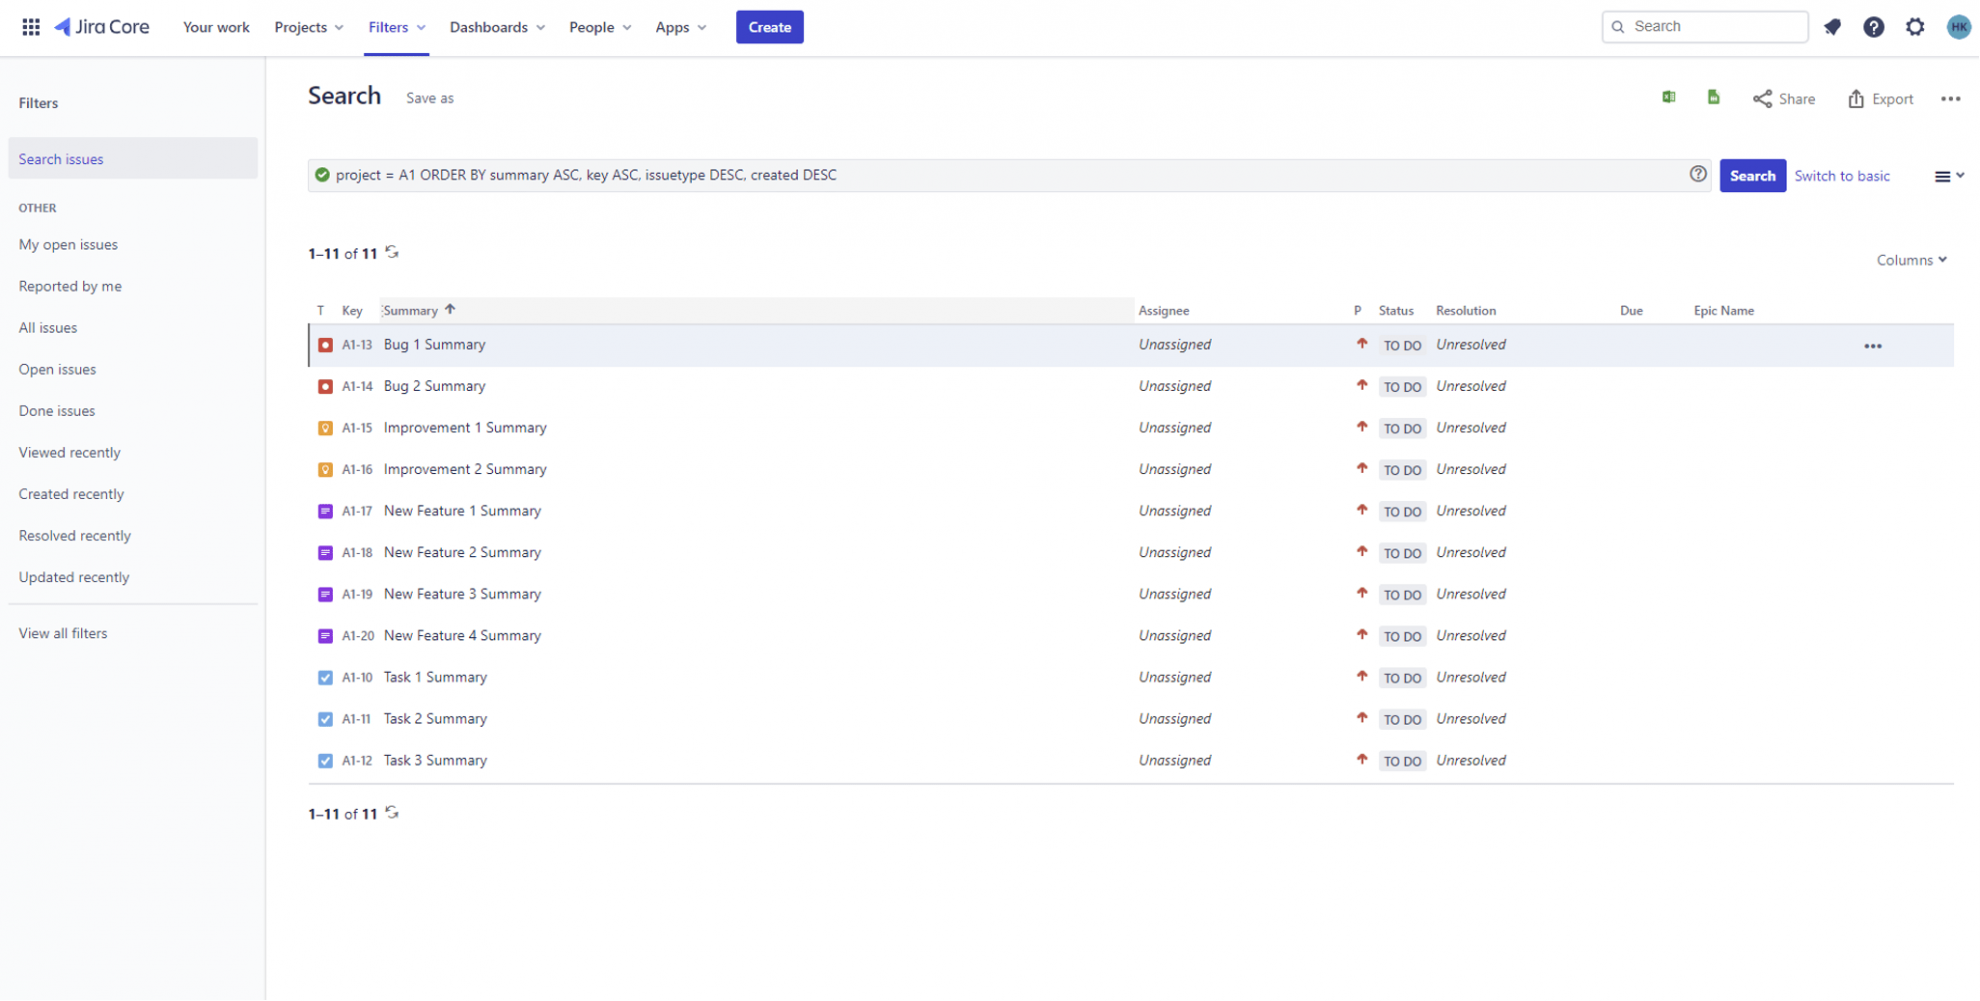The image size is (1980, 1001).
Task: Click the improvement icon on A1-15
Action: coord(325,427)
